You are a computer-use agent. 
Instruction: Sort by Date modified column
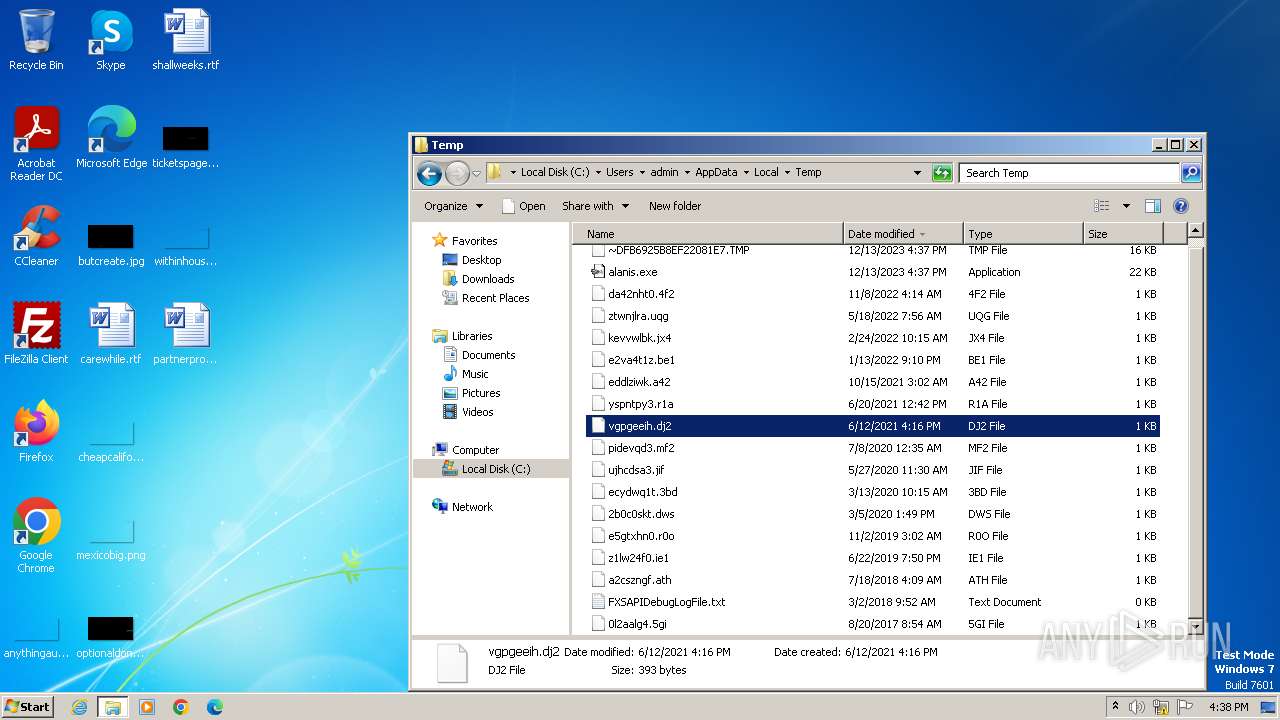[x=903, y=234]
